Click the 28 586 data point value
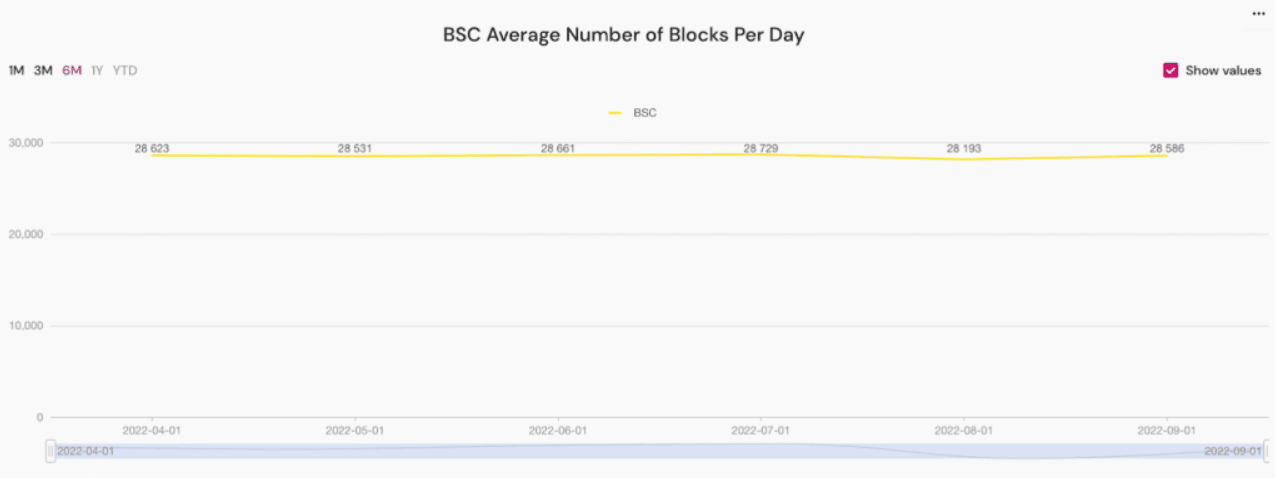Viewport: 1275px width, 478px height. pyautogui.click(x=1167, y=149)
